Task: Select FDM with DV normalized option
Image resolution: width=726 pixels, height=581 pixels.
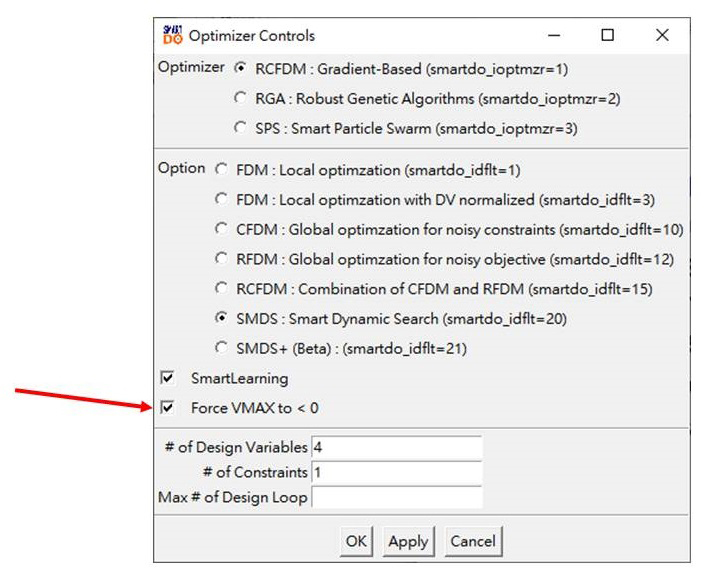Action: pos(221,199)
